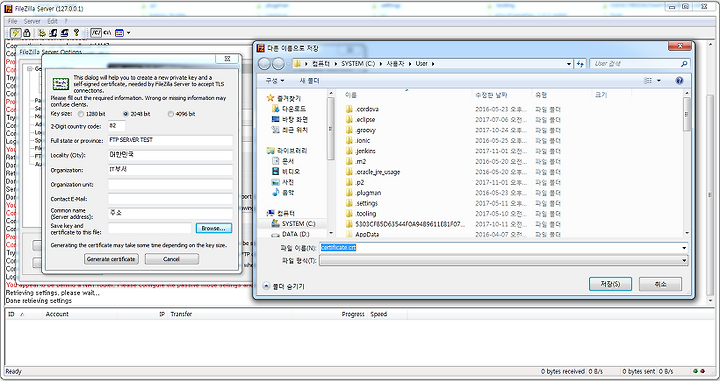Click the Common name server address field
This screenshot has height=381, width=720.
coord(170,213)
